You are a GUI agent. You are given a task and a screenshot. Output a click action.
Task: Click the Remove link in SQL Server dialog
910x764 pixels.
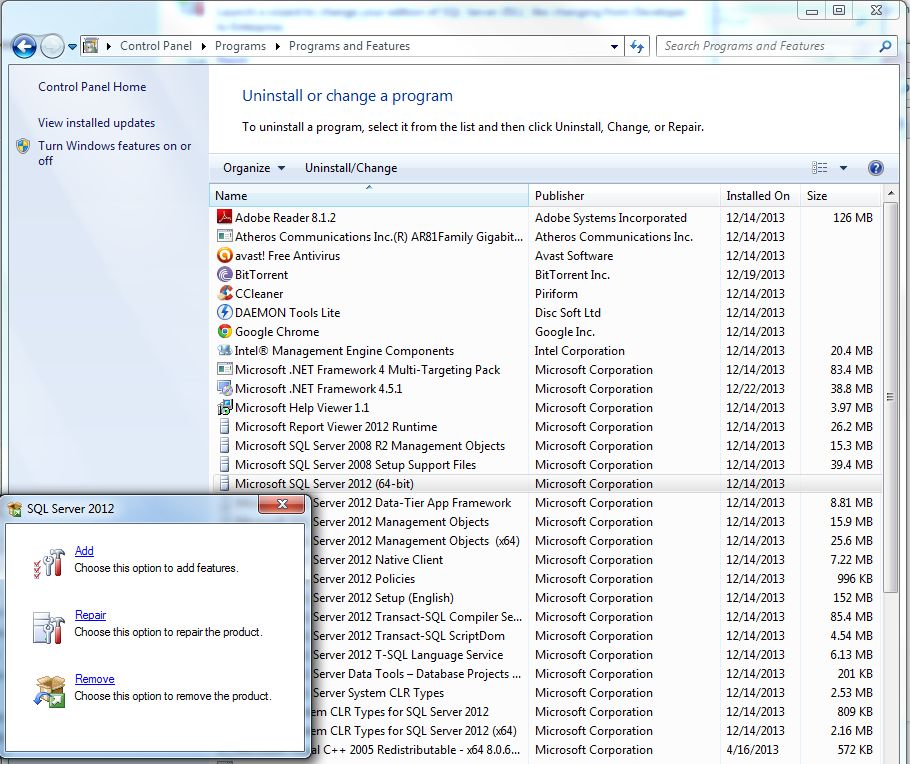point(95,679)
